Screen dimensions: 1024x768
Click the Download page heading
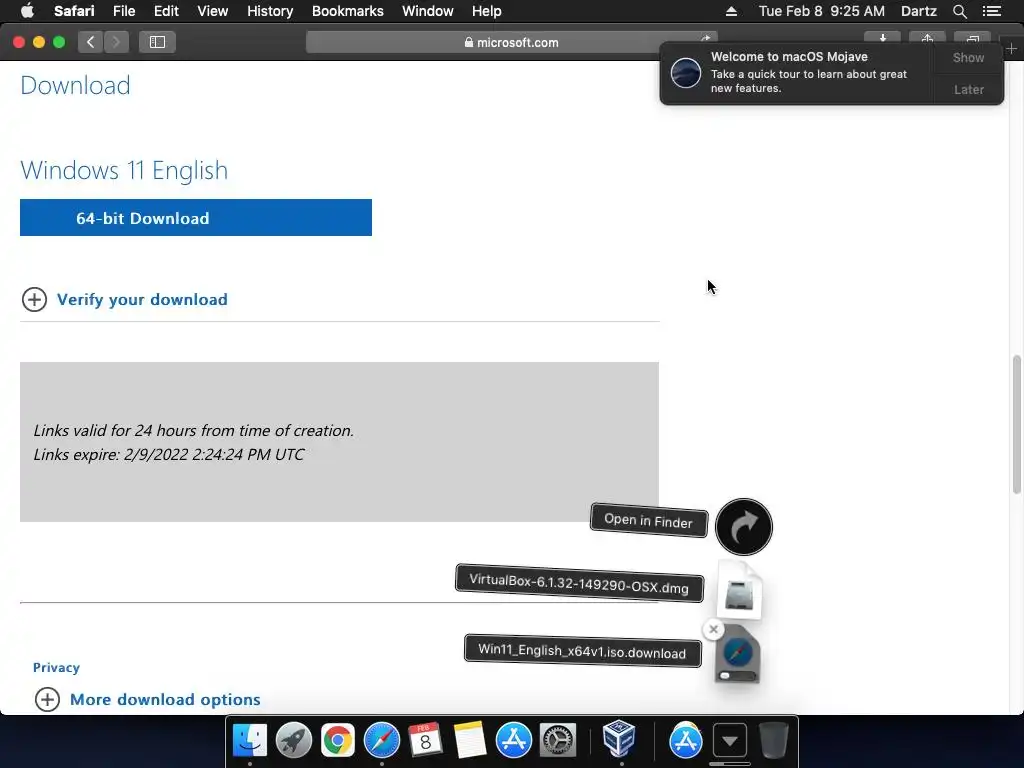click(75, 86)
